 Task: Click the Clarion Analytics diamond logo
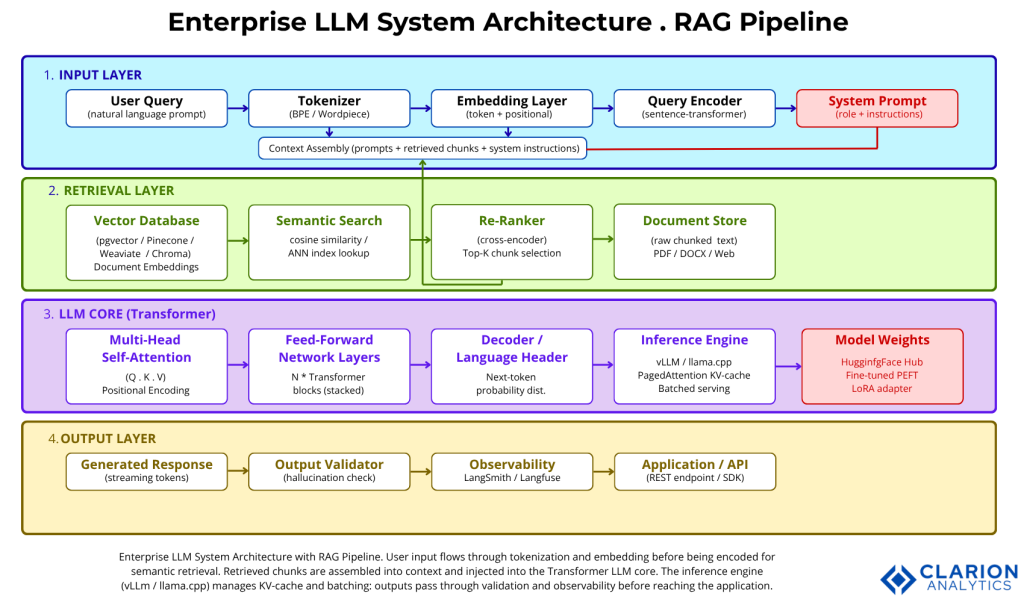click(898, 578)
